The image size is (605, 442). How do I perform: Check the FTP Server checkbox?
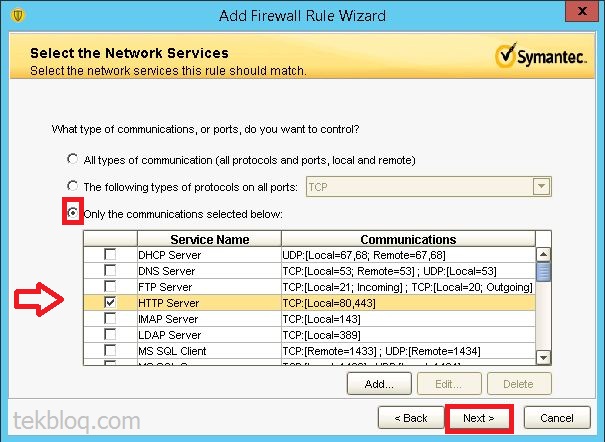click(110, 287)
